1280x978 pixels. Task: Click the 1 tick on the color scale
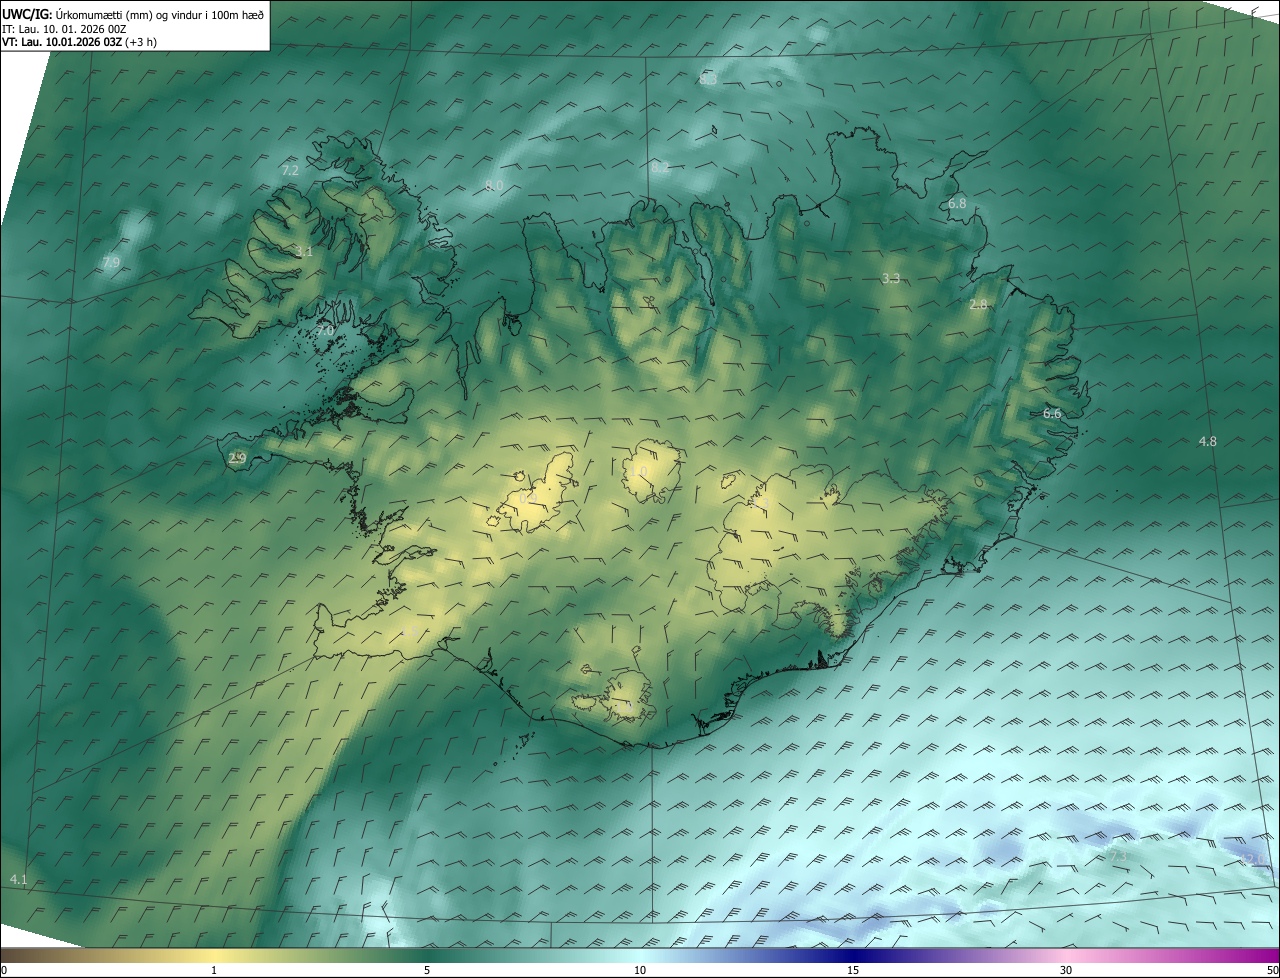[214, 970]
